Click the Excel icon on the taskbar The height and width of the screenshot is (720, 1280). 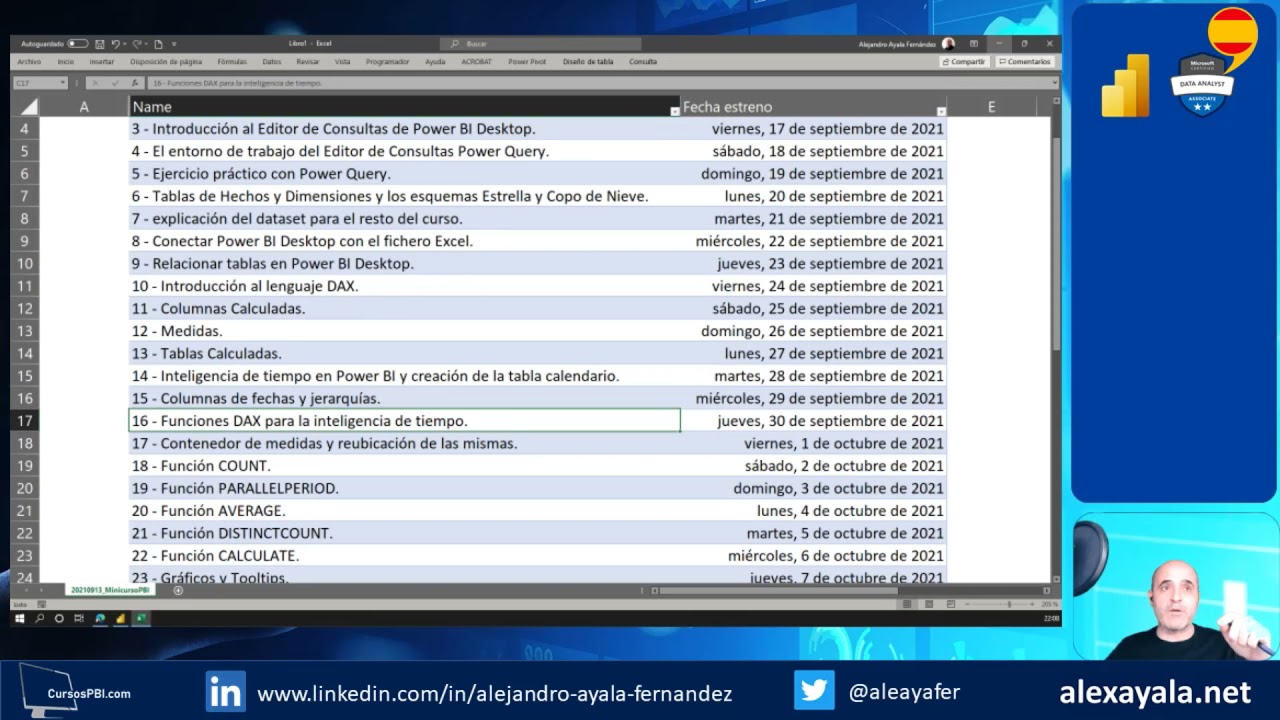141,619
